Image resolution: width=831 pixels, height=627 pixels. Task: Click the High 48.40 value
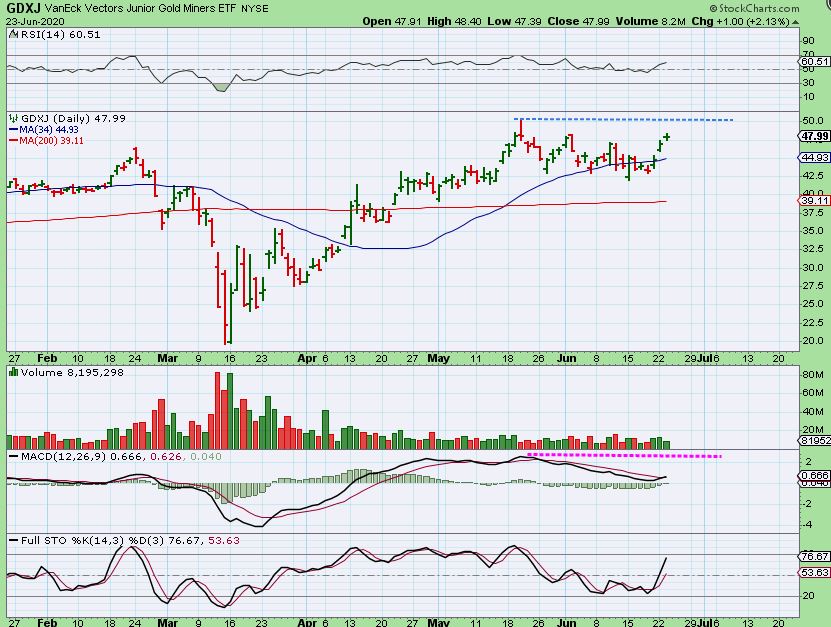click(454, 21)
